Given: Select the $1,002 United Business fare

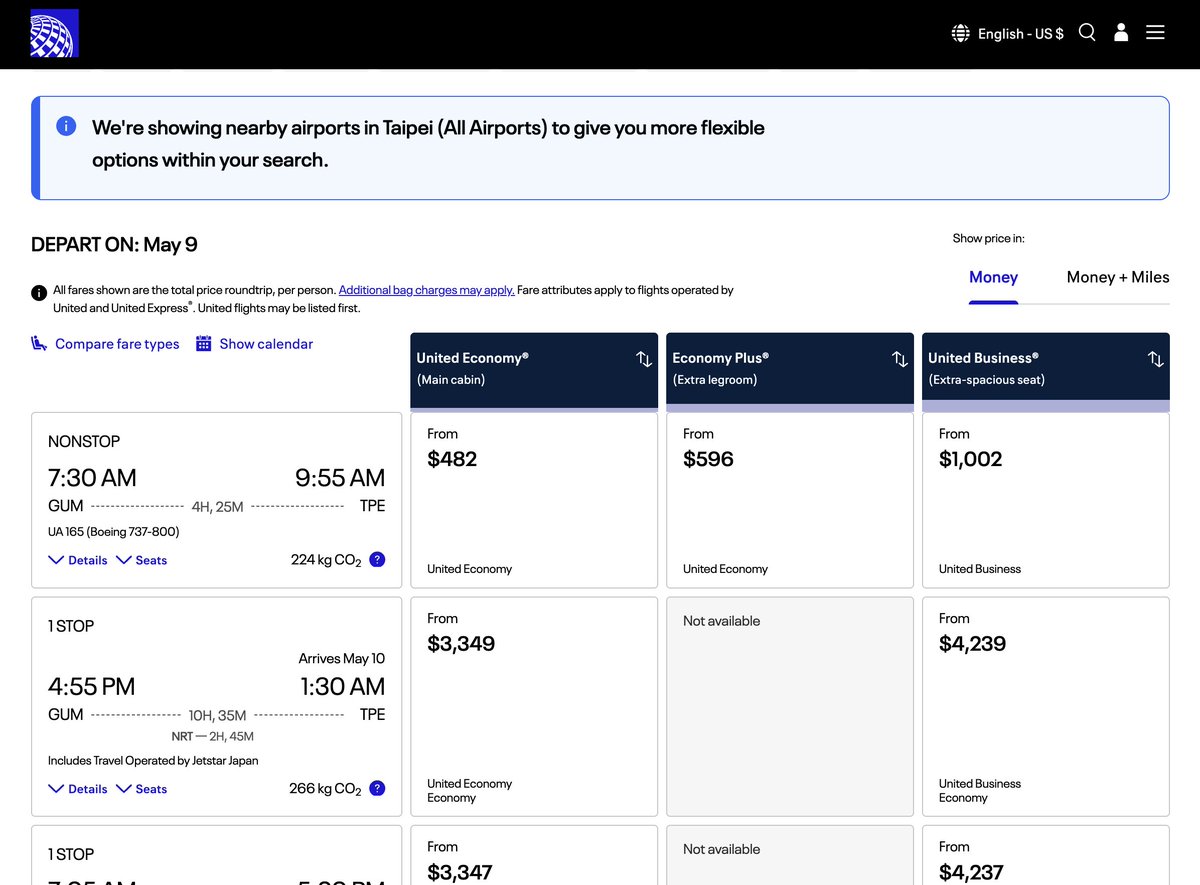Looking at the screenshot, I should 1046,500.
